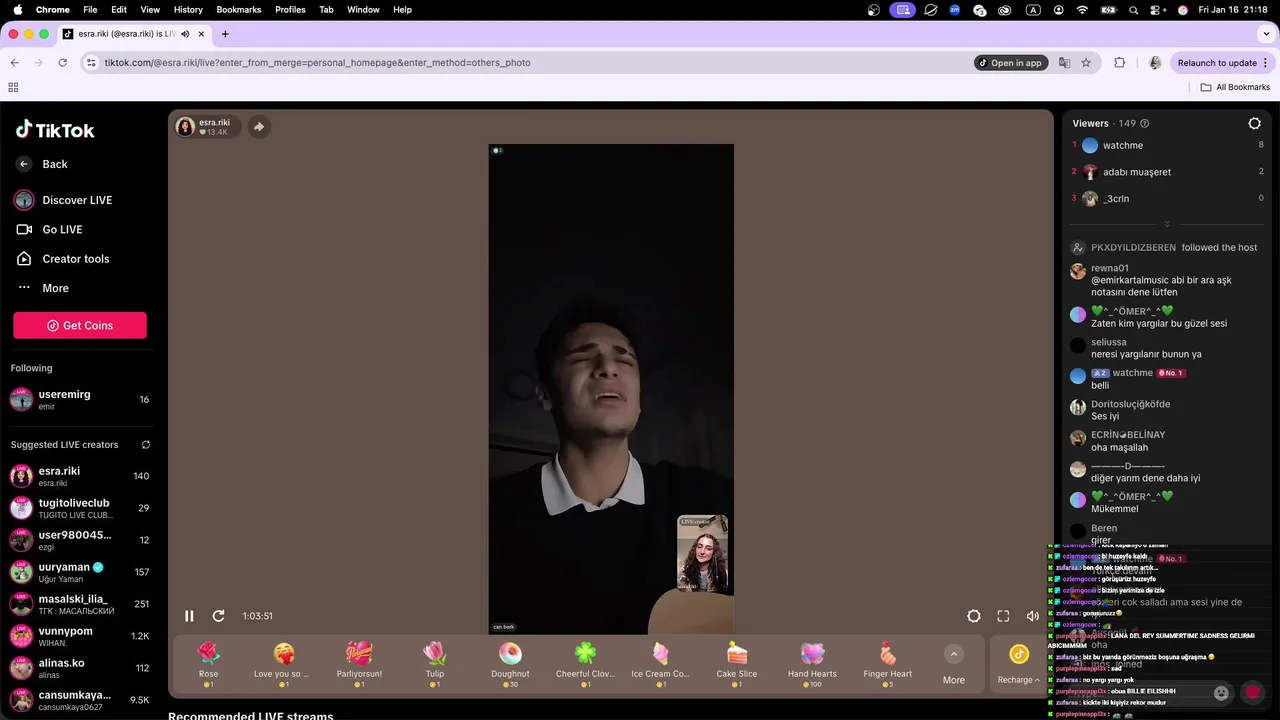Viewport: 1280px width, 720px height.
Task: Open All Bookmarks folder
Action: 1235,88
